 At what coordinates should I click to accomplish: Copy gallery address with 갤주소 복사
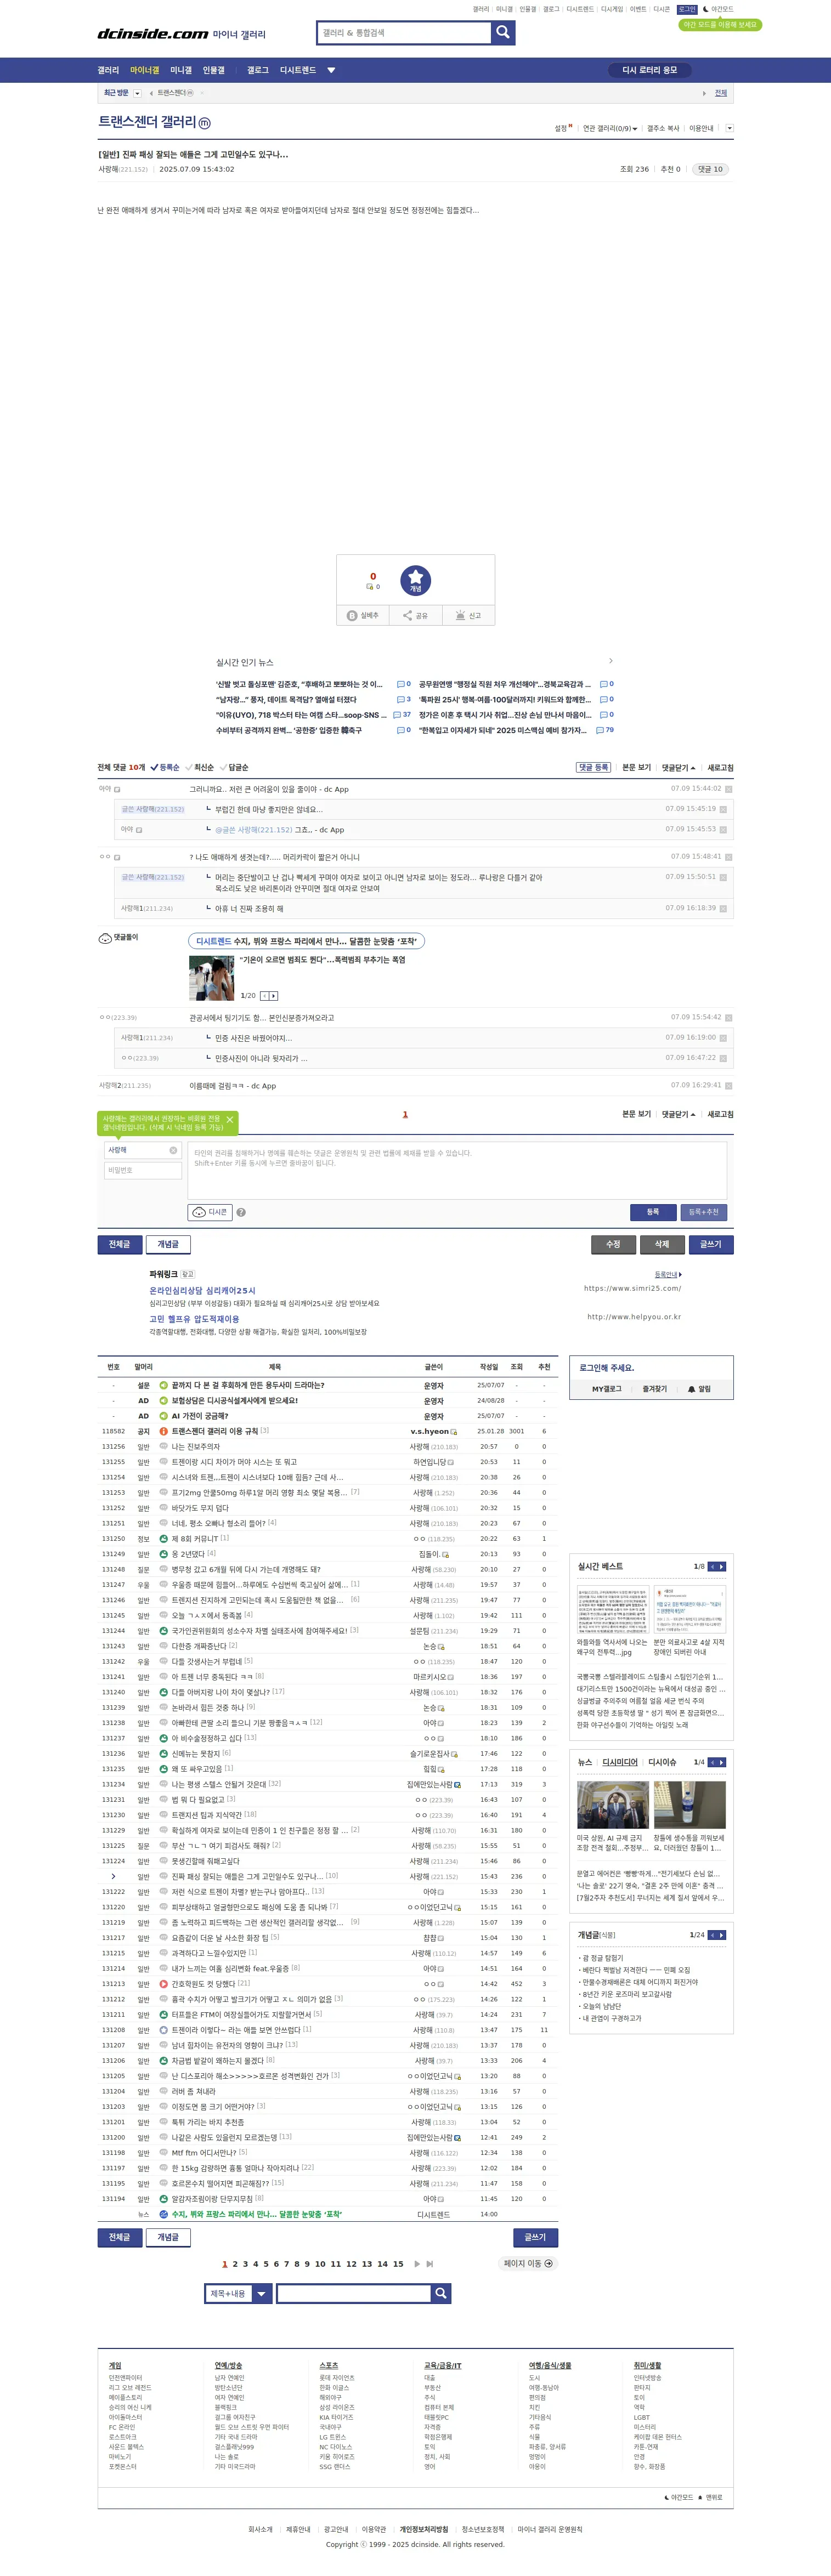click(663, 128)
